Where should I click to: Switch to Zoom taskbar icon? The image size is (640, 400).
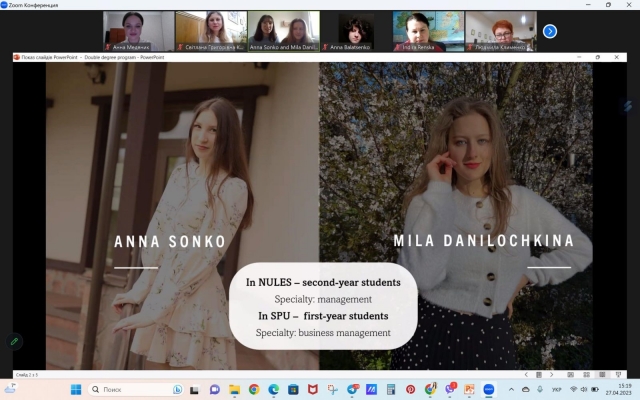coord(489,389)
